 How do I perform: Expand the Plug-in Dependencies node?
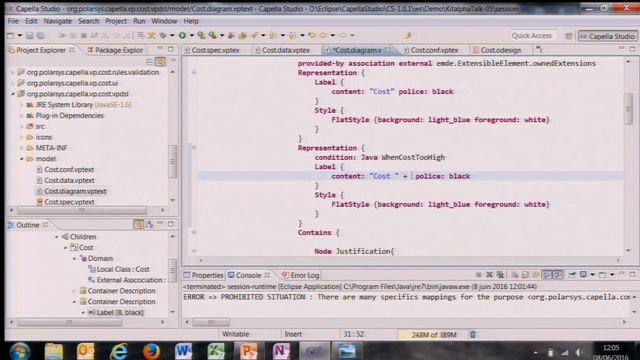pyautogui.click(x=22, y=116)
